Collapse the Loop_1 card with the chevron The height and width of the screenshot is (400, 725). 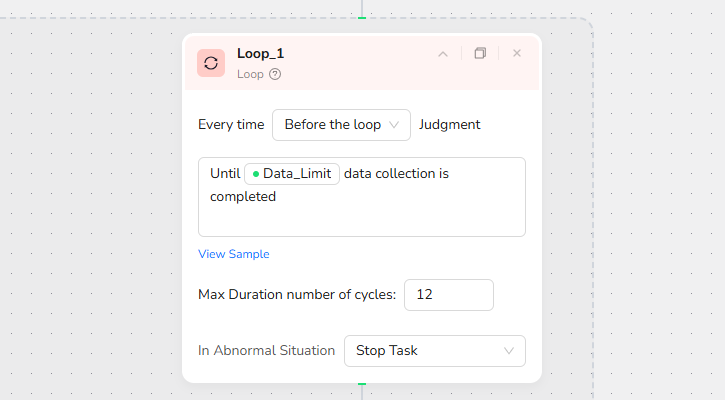(x=443, y=54)
